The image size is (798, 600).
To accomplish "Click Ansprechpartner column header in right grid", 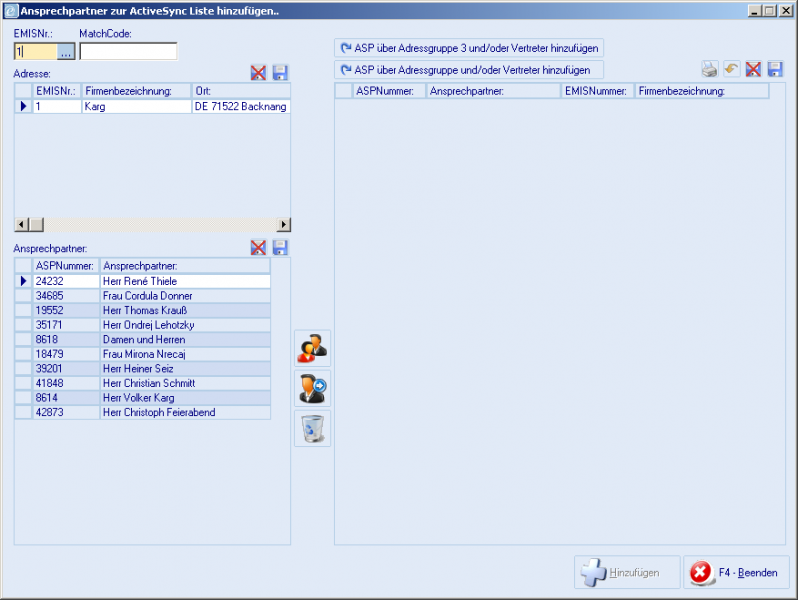I will tap(493, 91).
